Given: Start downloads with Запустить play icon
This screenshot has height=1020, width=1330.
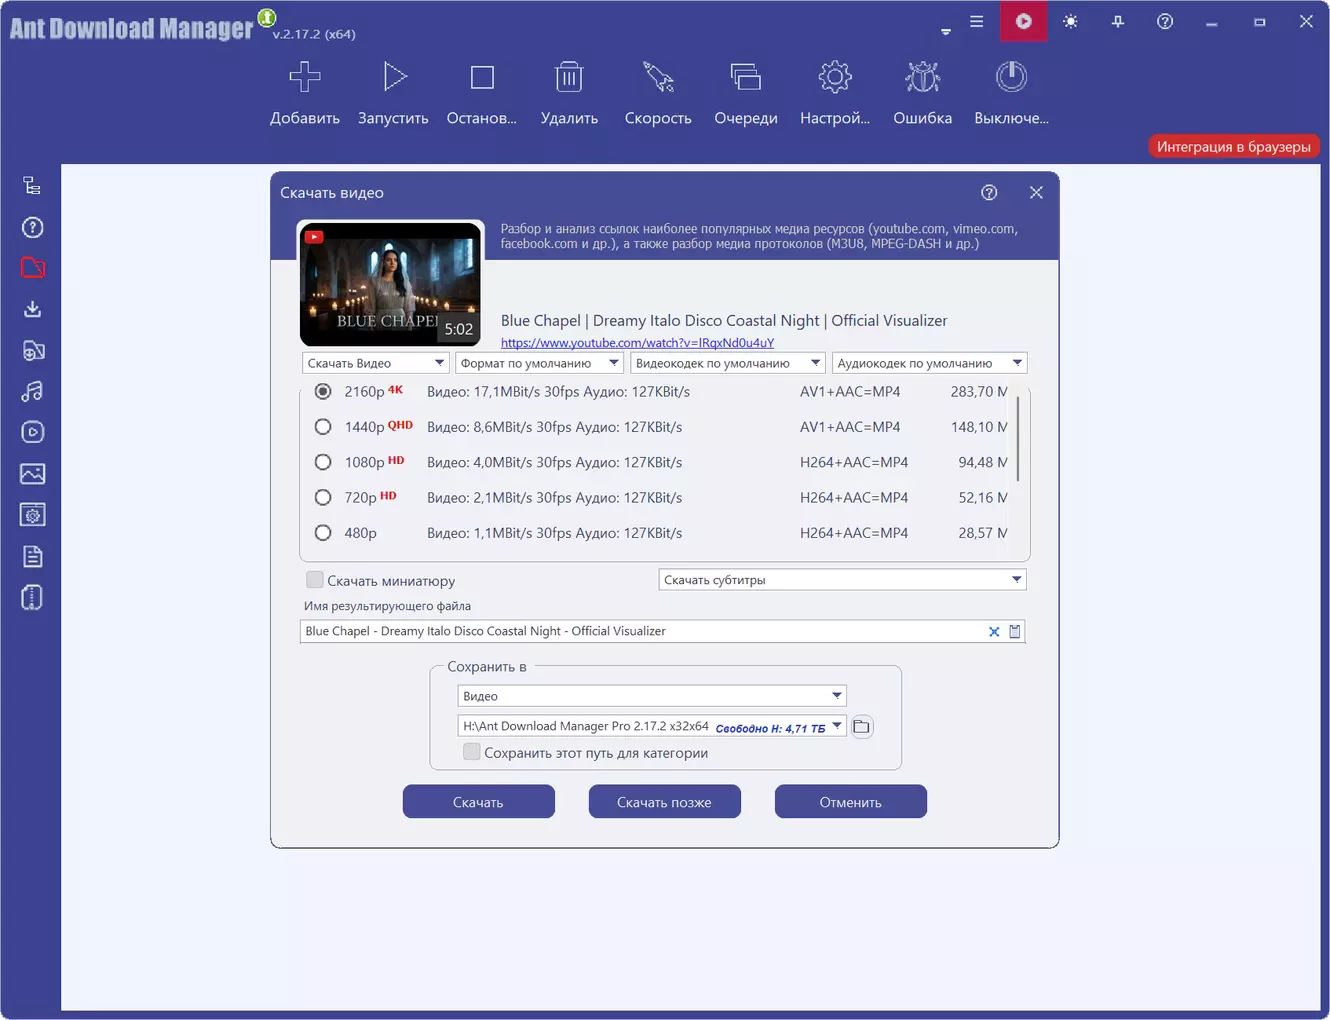Looking at the screenshot, I should click(394, 77).
